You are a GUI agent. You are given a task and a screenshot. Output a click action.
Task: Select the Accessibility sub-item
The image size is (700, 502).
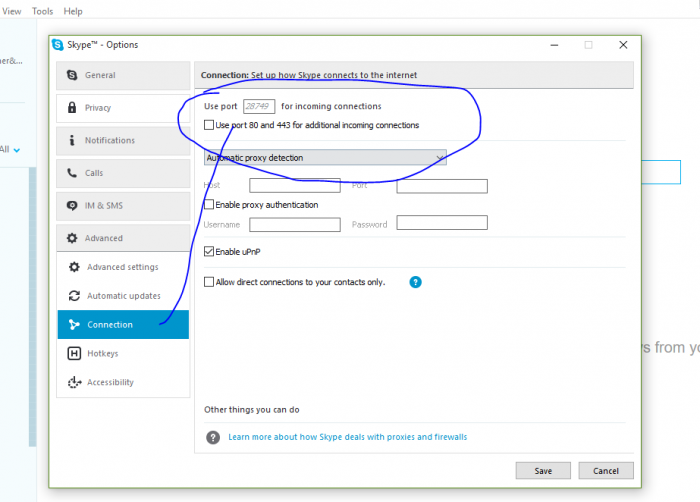123,382
